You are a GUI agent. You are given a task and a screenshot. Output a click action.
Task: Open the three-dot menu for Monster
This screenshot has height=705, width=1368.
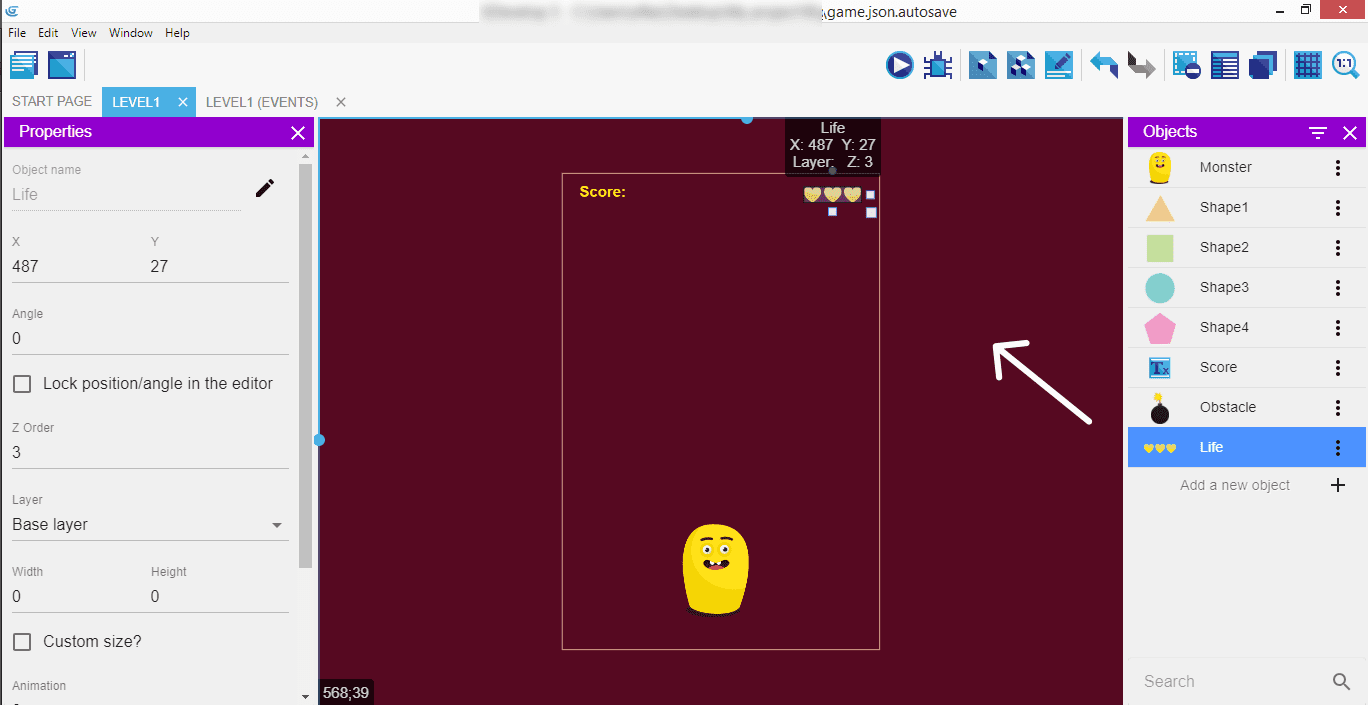tap(1338, 168)
